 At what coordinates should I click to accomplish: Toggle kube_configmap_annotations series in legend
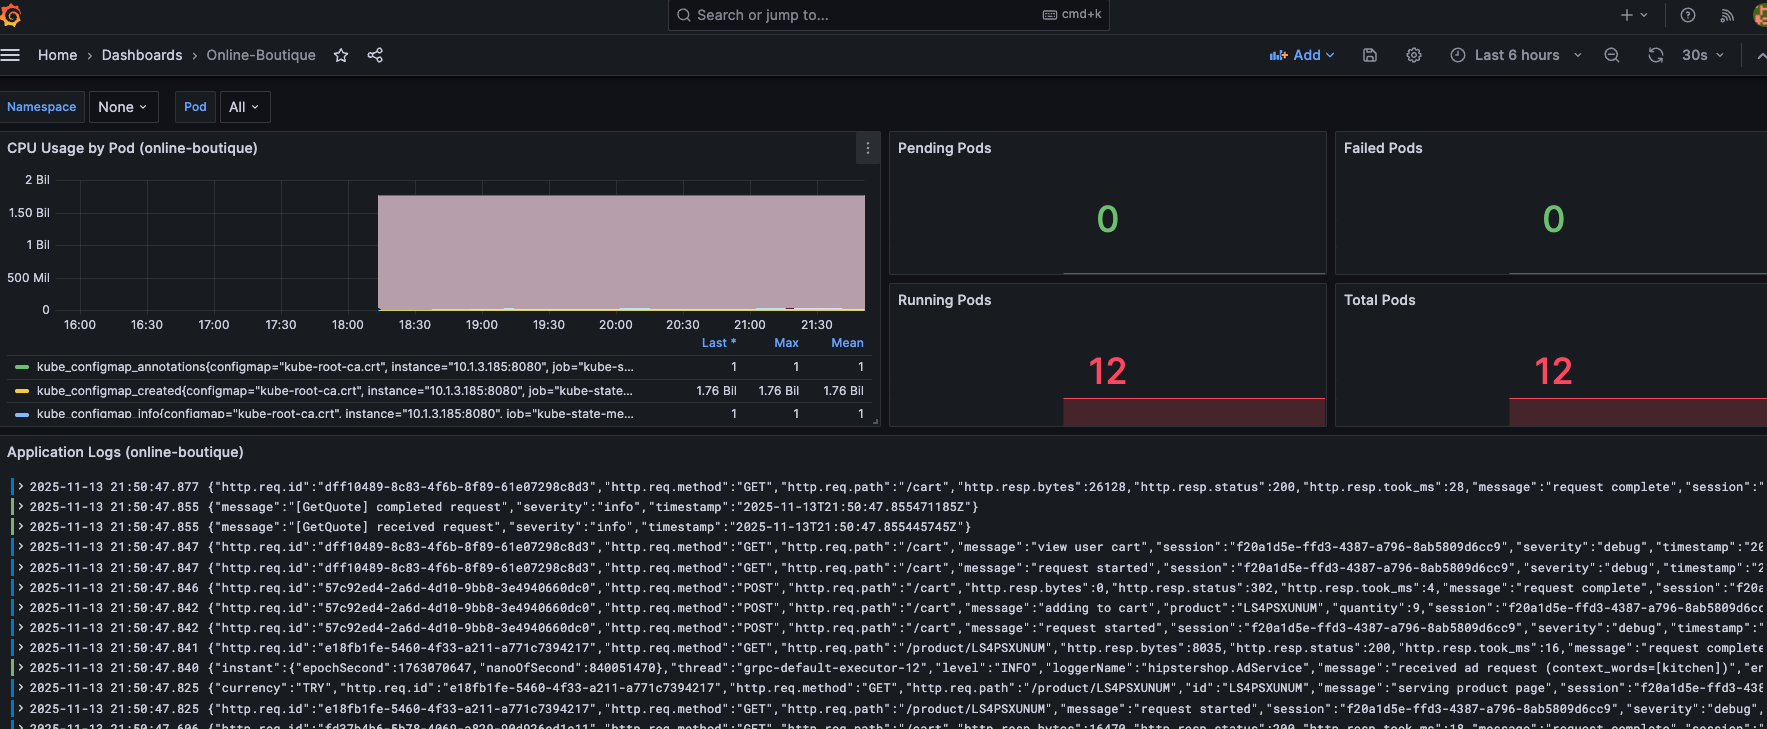(335, 367)
